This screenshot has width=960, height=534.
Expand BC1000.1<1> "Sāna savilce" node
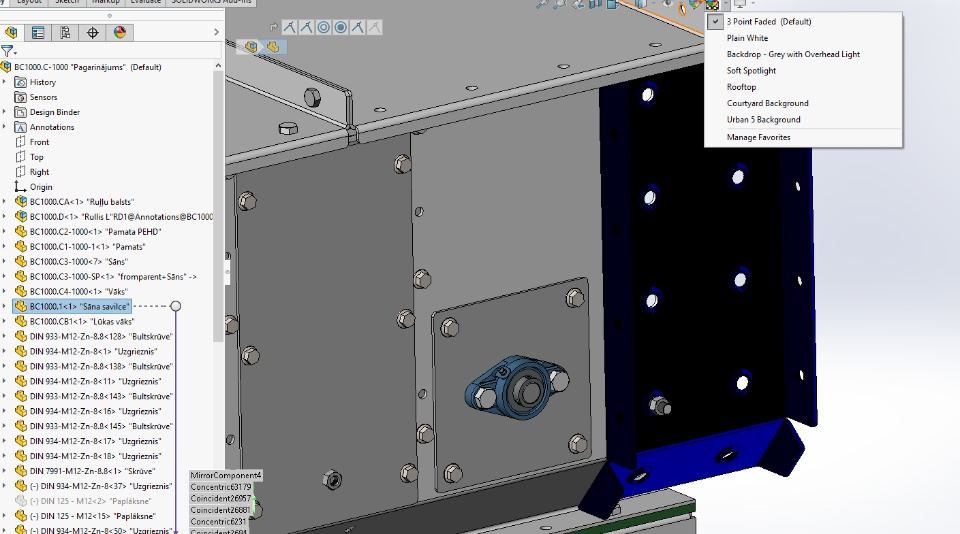coord(4,306)
